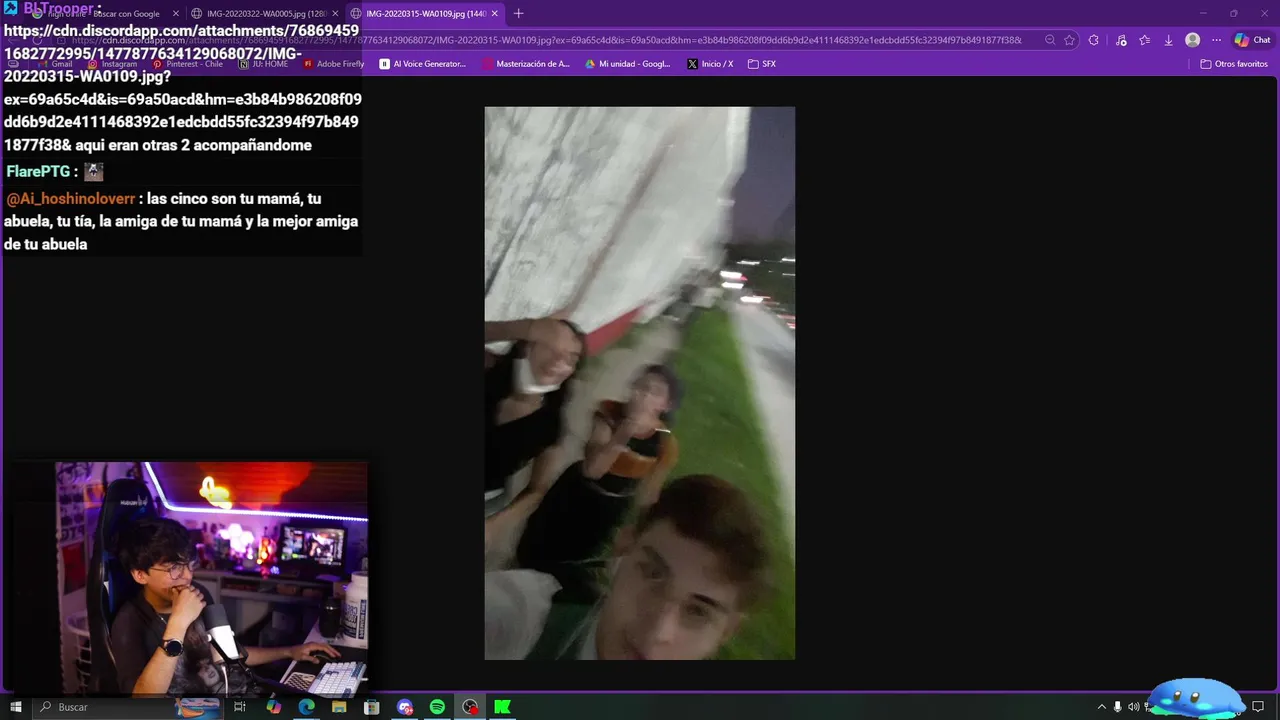The height and width of the screenshot is (720, 1280).
Task: Open the Windows notification center
Action: coord(1258,707)
